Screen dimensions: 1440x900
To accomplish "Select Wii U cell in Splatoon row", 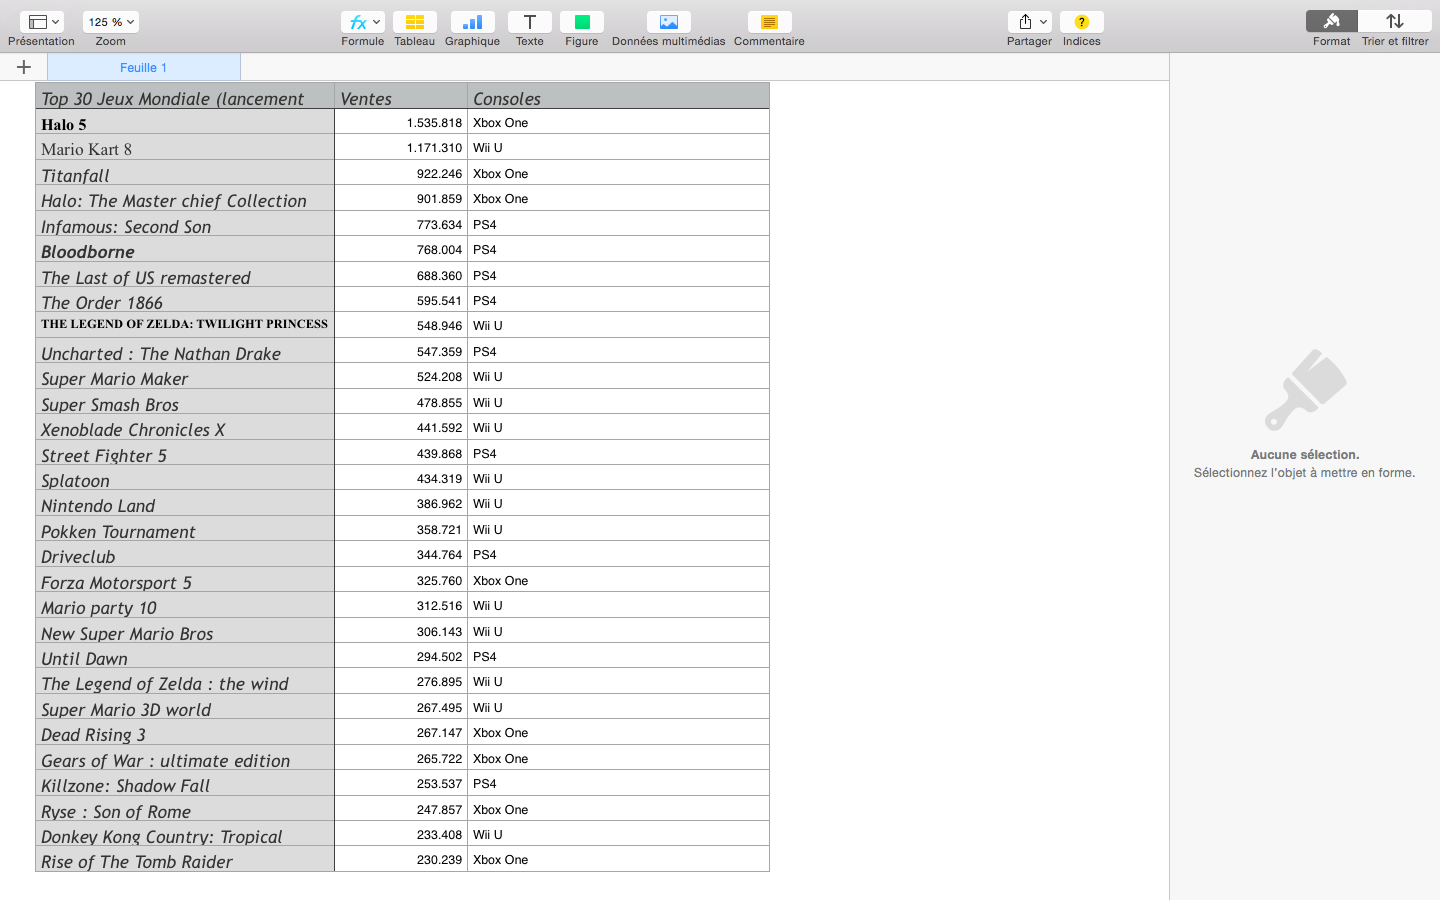I will point(618,478).
